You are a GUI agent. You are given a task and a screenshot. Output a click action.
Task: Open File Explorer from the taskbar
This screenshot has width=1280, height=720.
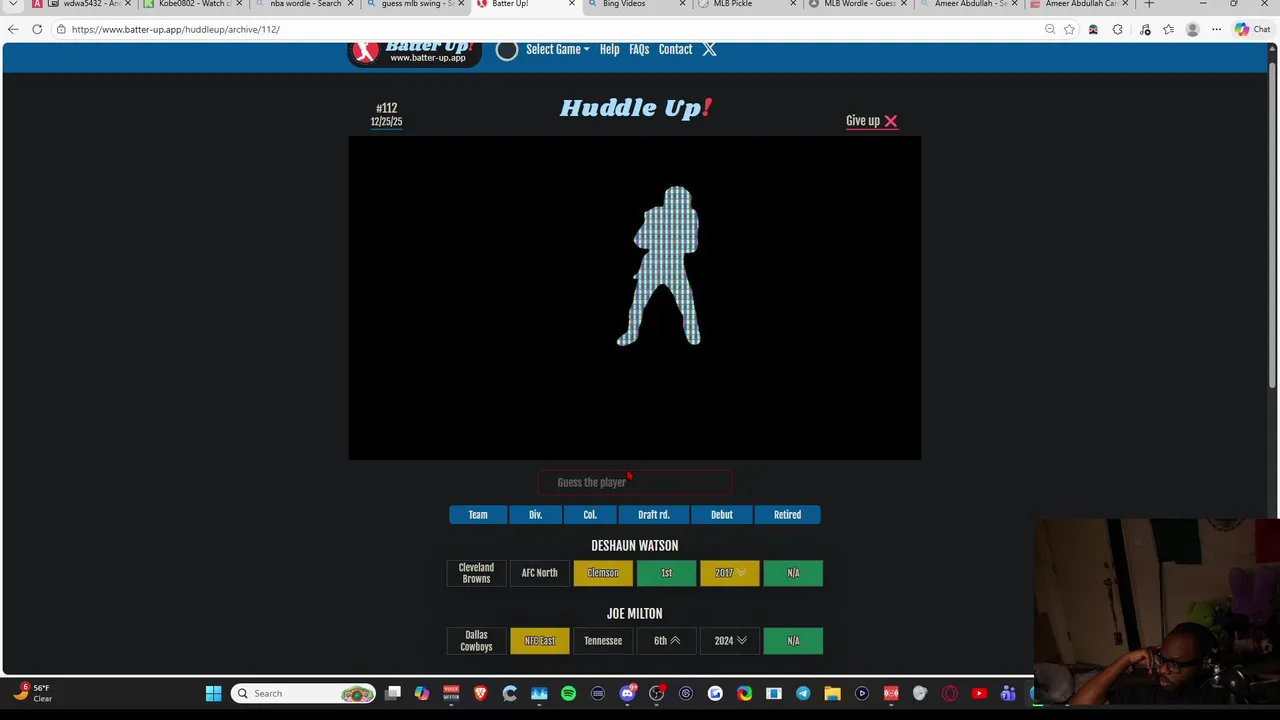(832, 693)
